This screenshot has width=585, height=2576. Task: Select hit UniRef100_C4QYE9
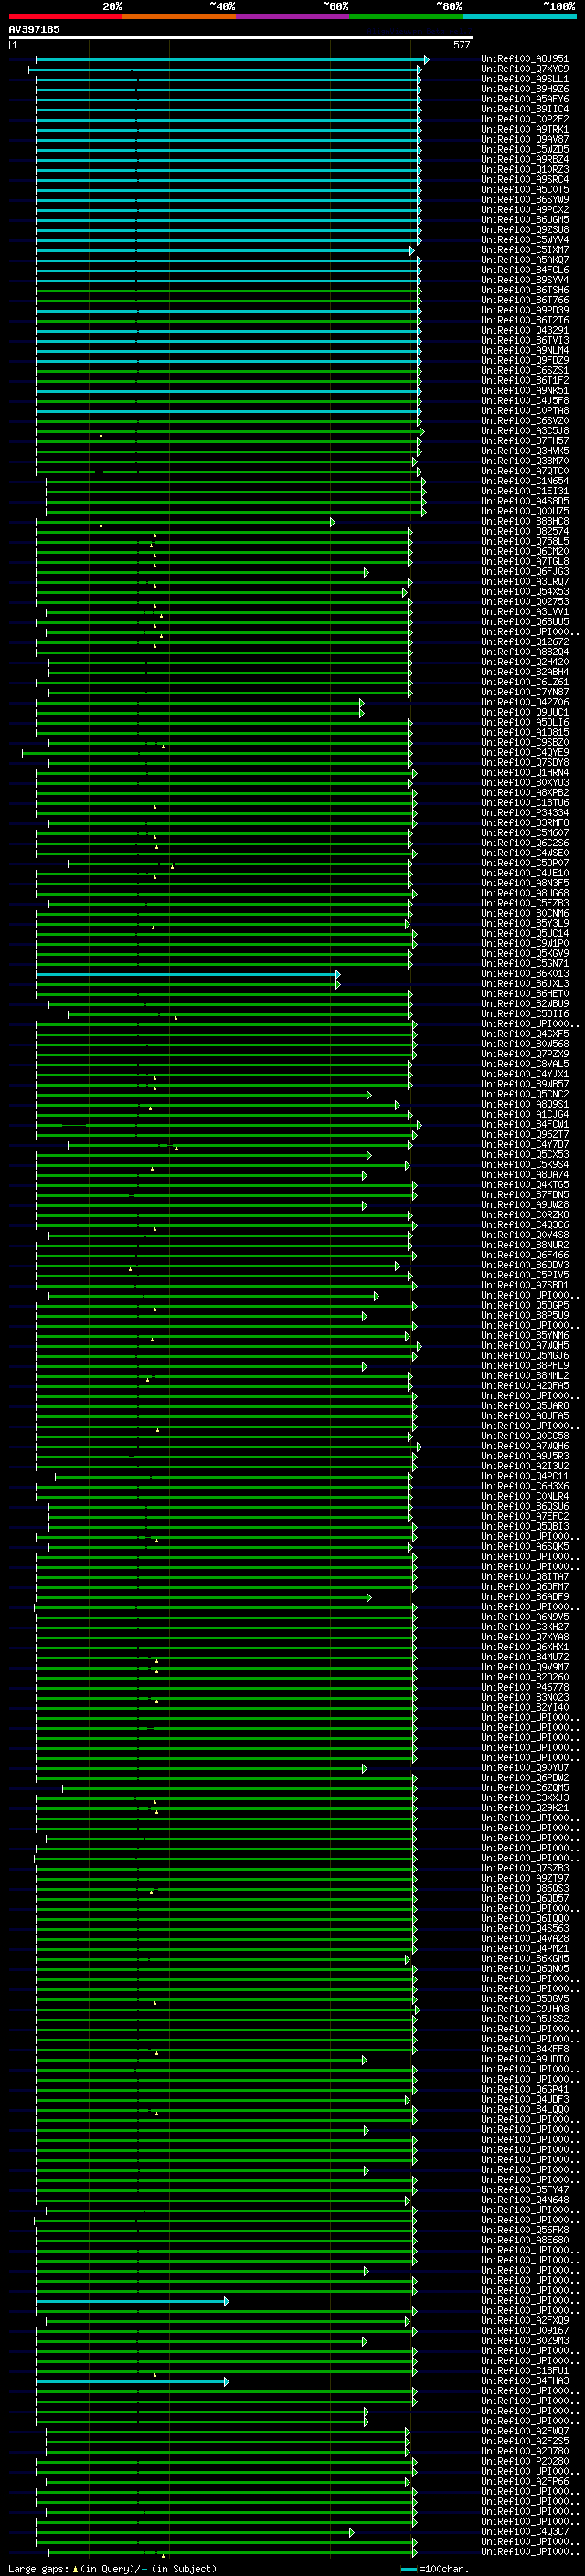click(525, 752)
